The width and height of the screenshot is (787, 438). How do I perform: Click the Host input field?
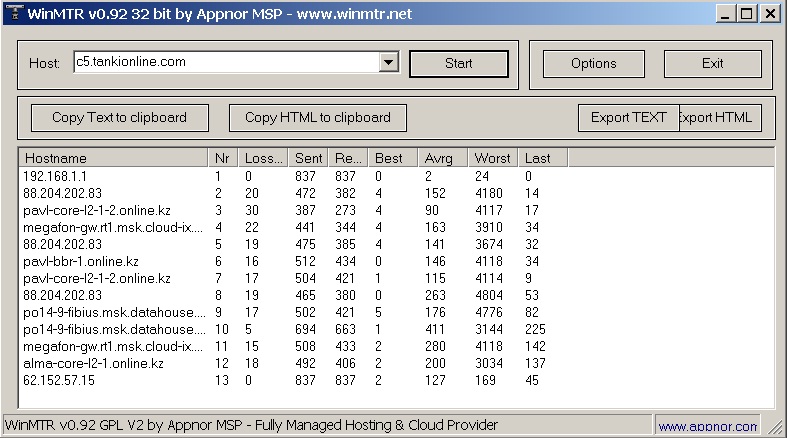pyautogui.click(x=225, y=63)
